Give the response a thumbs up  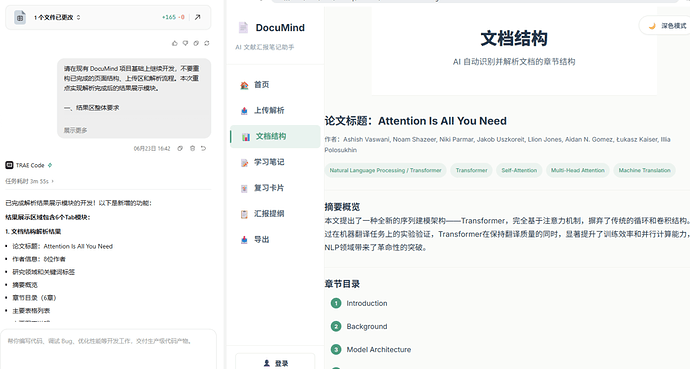175,43
